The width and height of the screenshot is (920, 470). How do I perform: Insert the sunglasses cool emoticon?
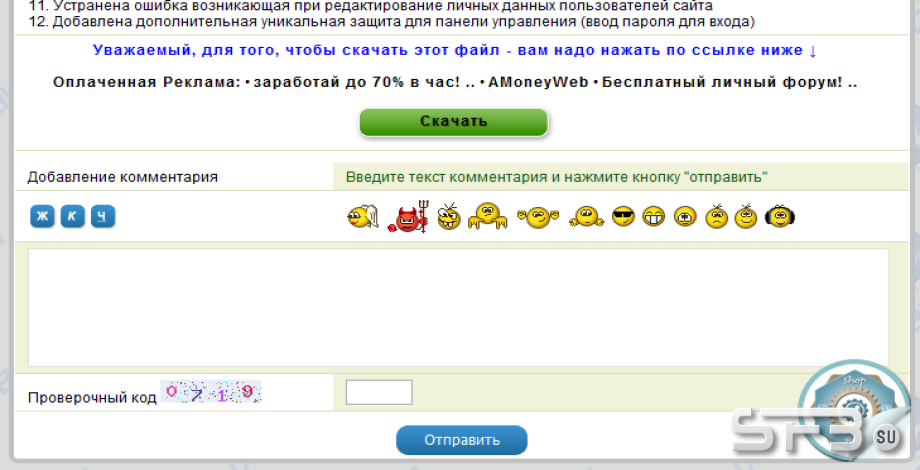pyautogui.click(x=623, y=217)
